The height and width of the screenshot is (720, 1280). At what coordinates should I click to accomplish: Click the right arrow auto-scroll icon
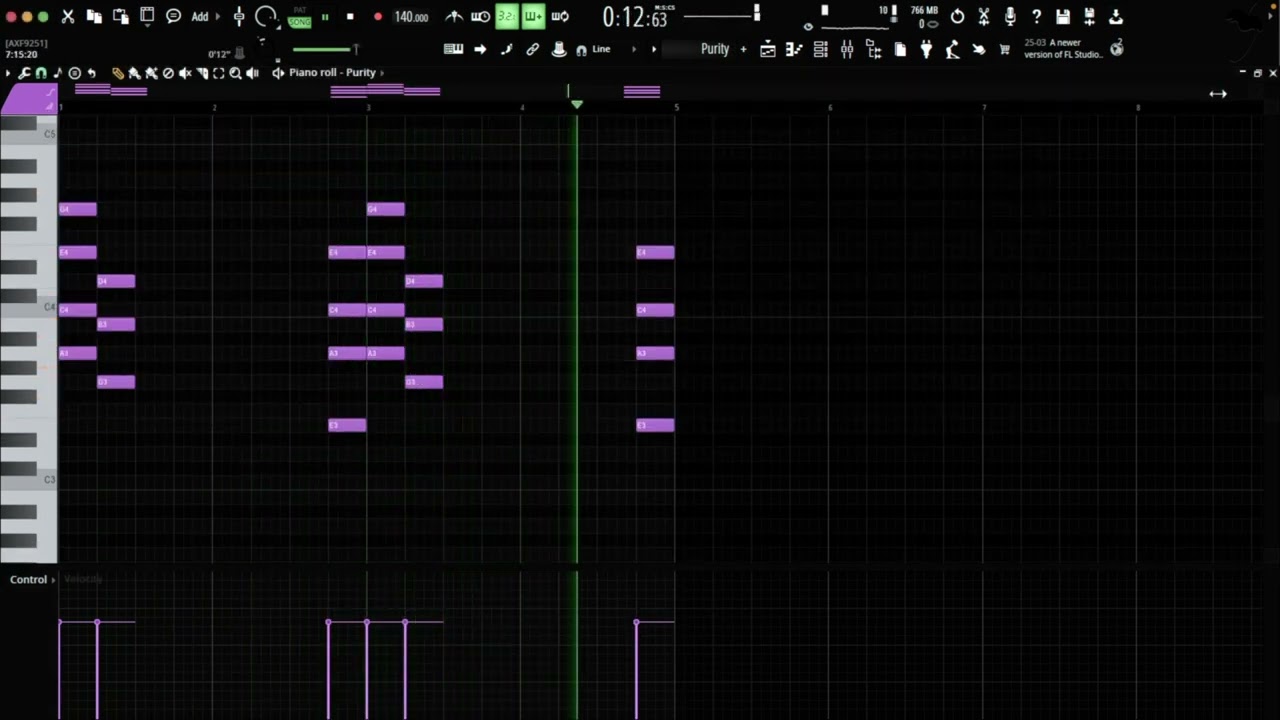click(480, 49)
